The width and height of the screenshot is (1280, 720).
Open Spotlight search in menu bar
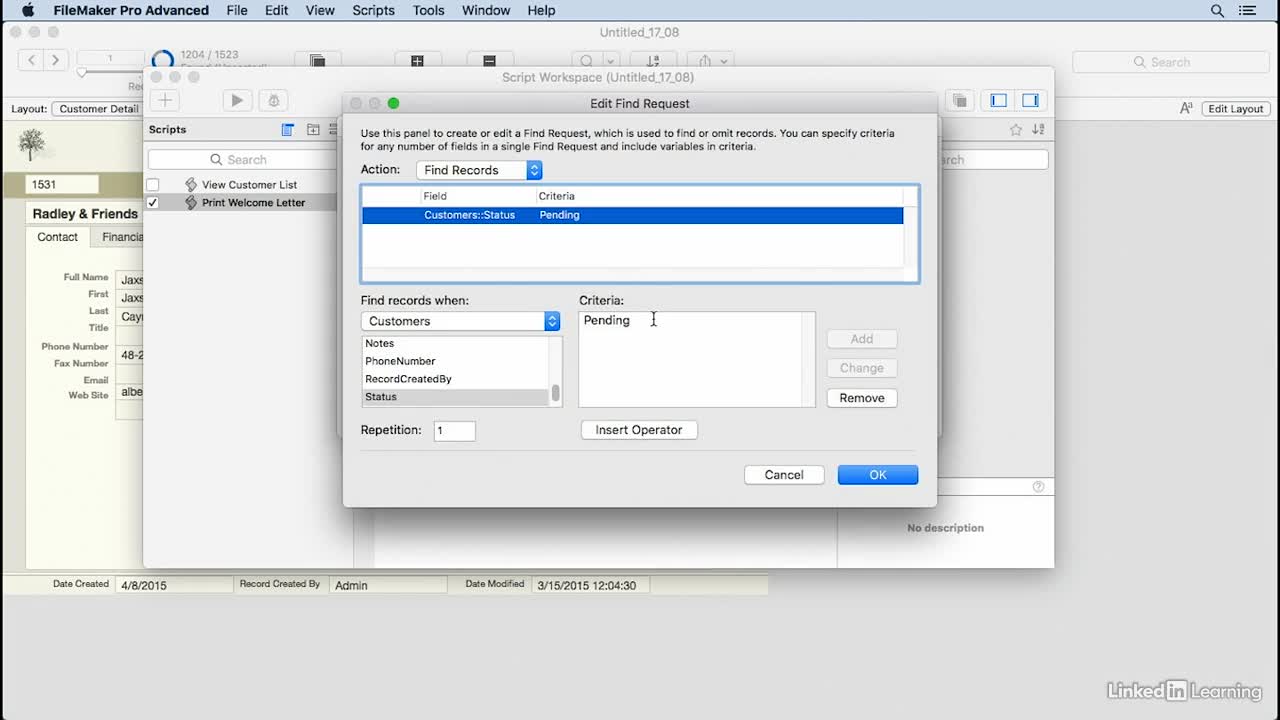click(x=1217, y=10)
